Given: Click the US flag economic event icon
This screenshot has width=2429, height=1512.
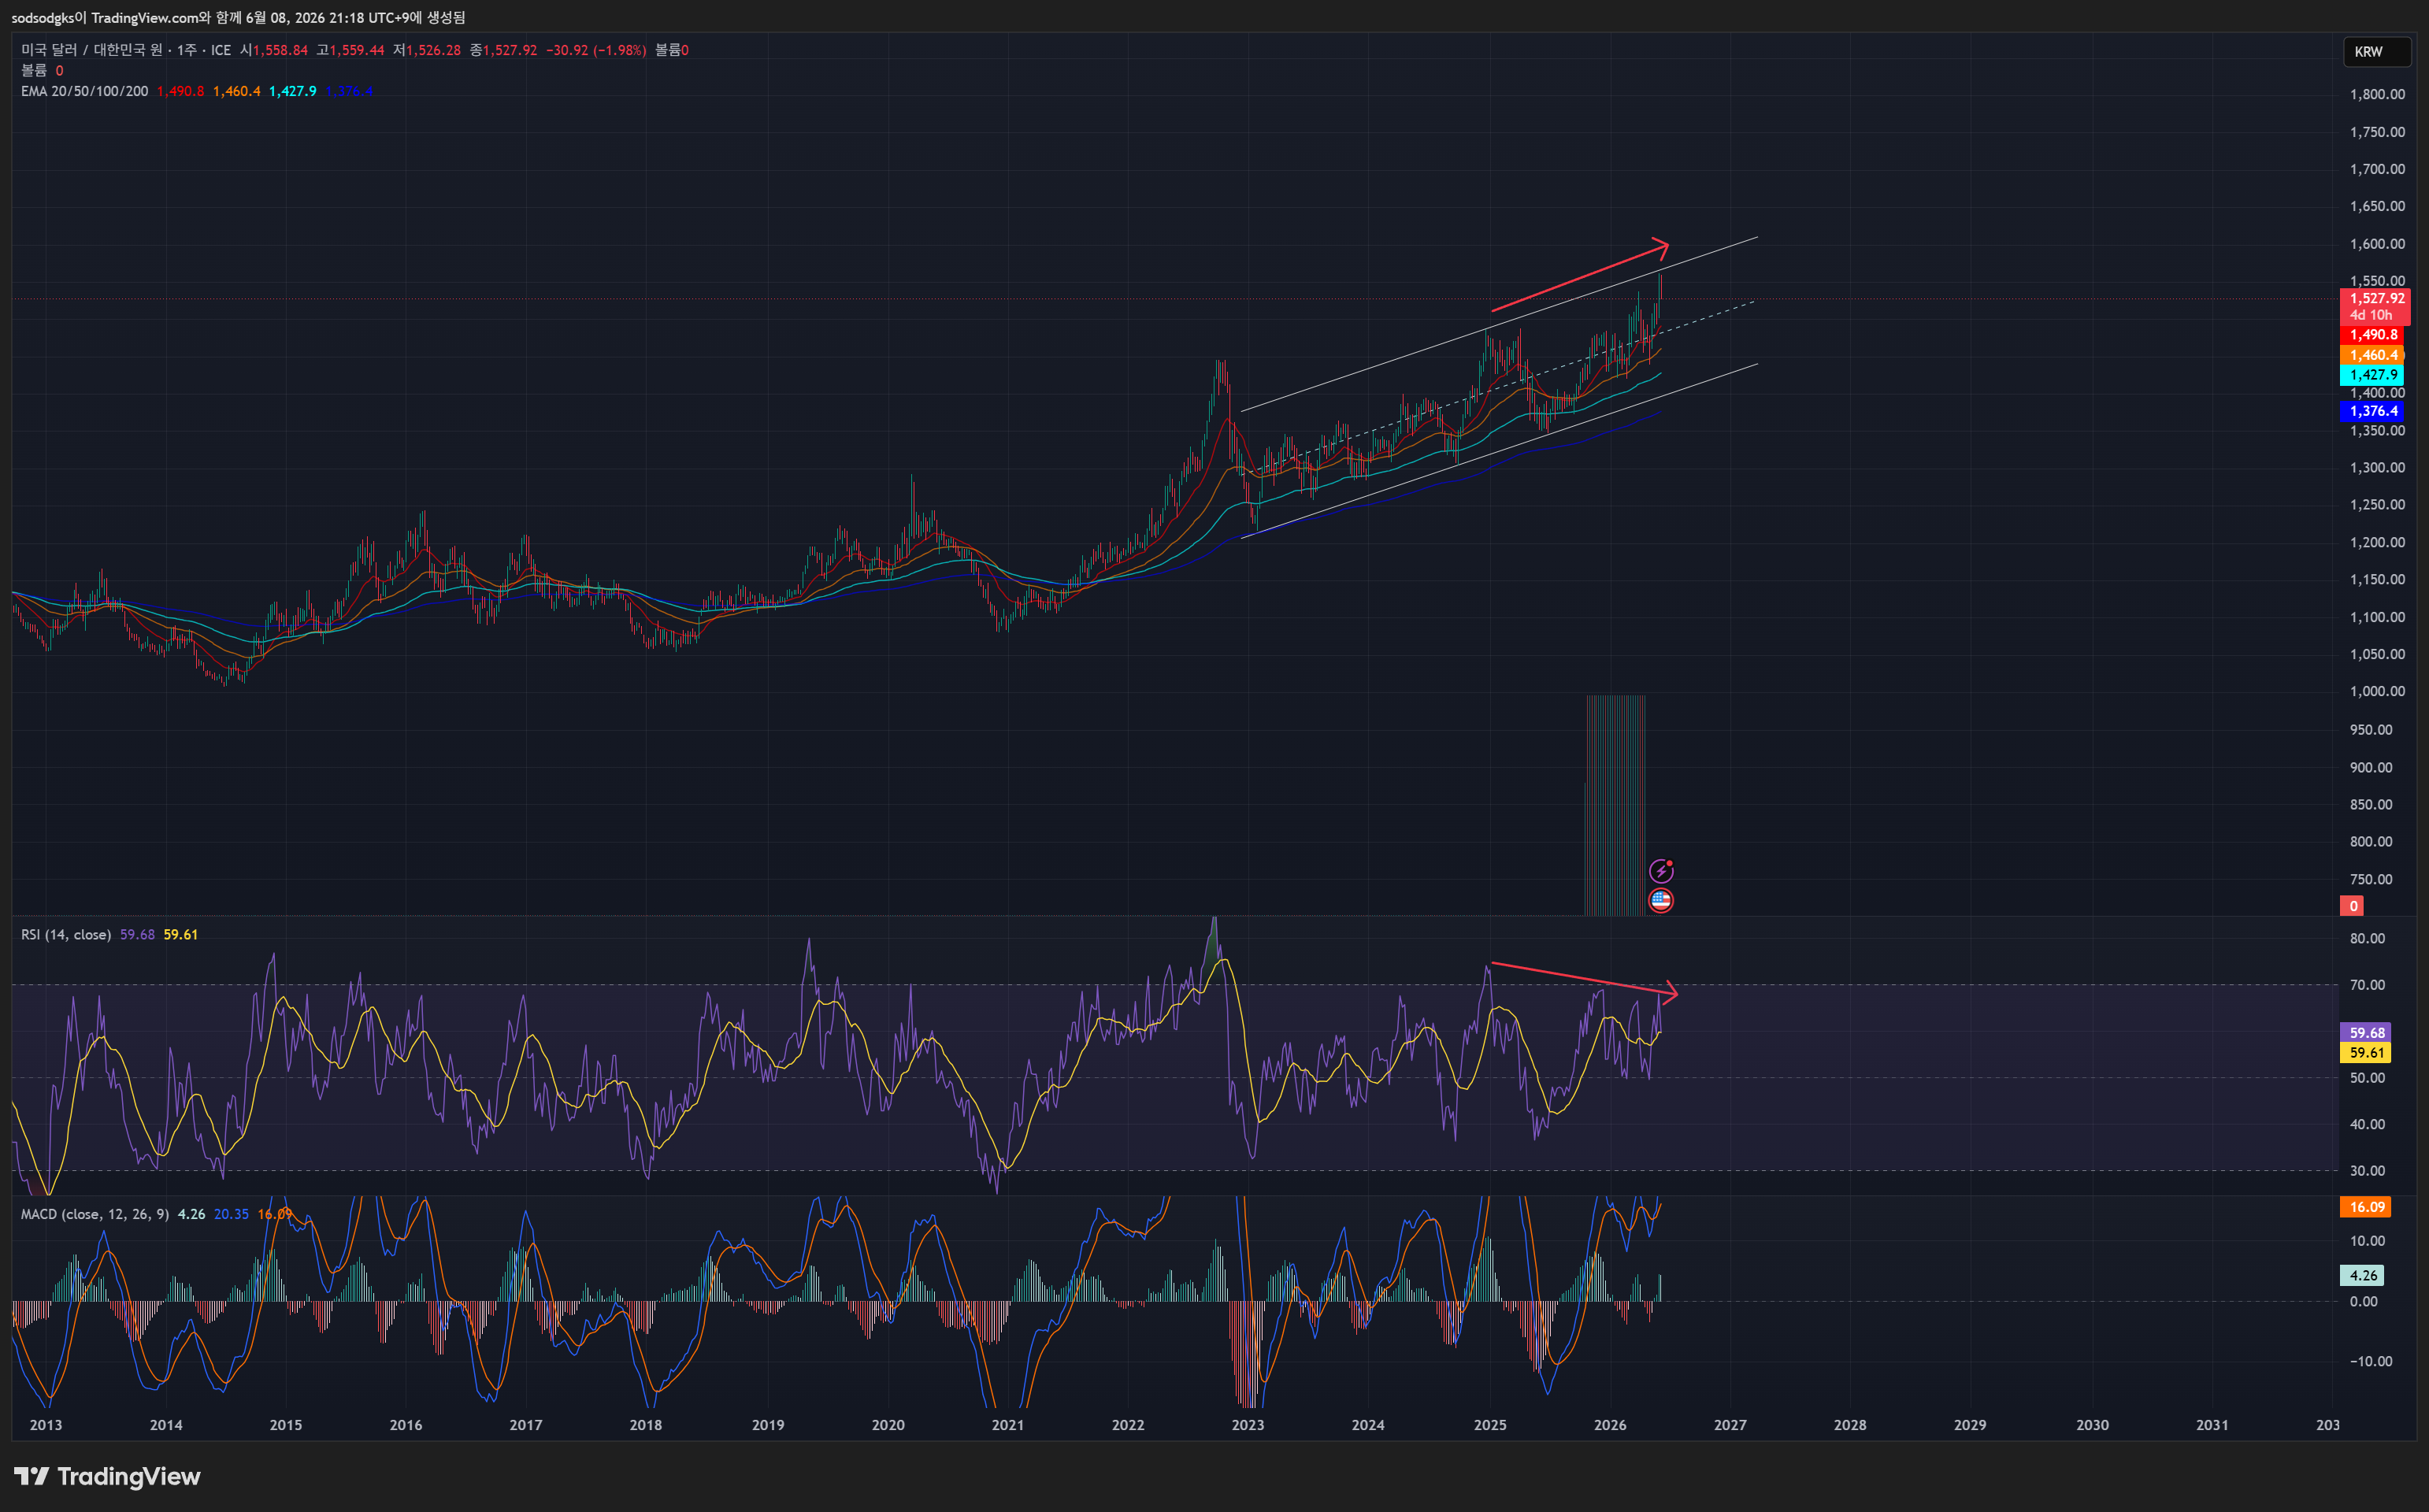Looking at the screenshot, I should (1661, 901).
